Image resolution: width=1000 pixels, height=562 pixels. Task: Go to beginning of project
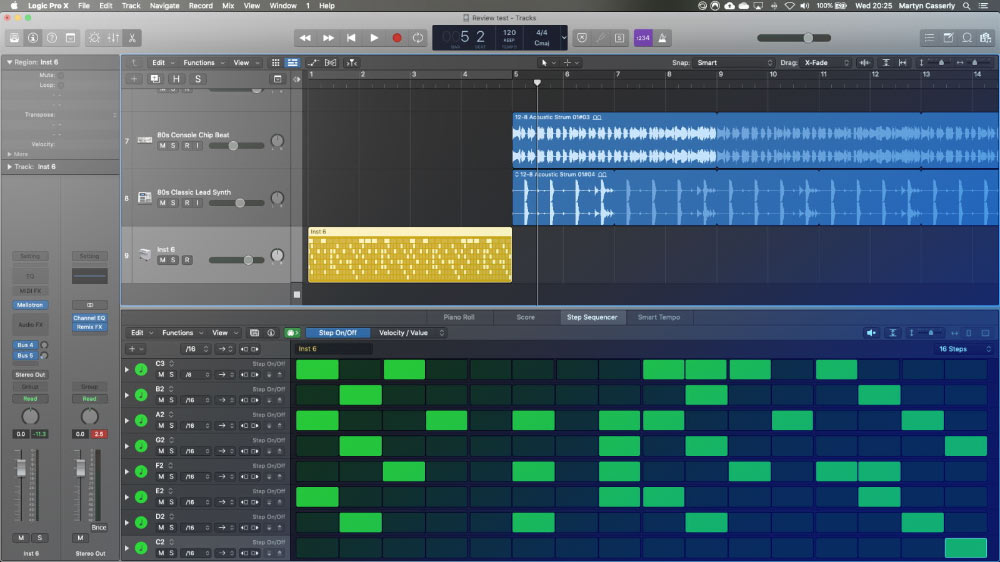pos(351,38)
